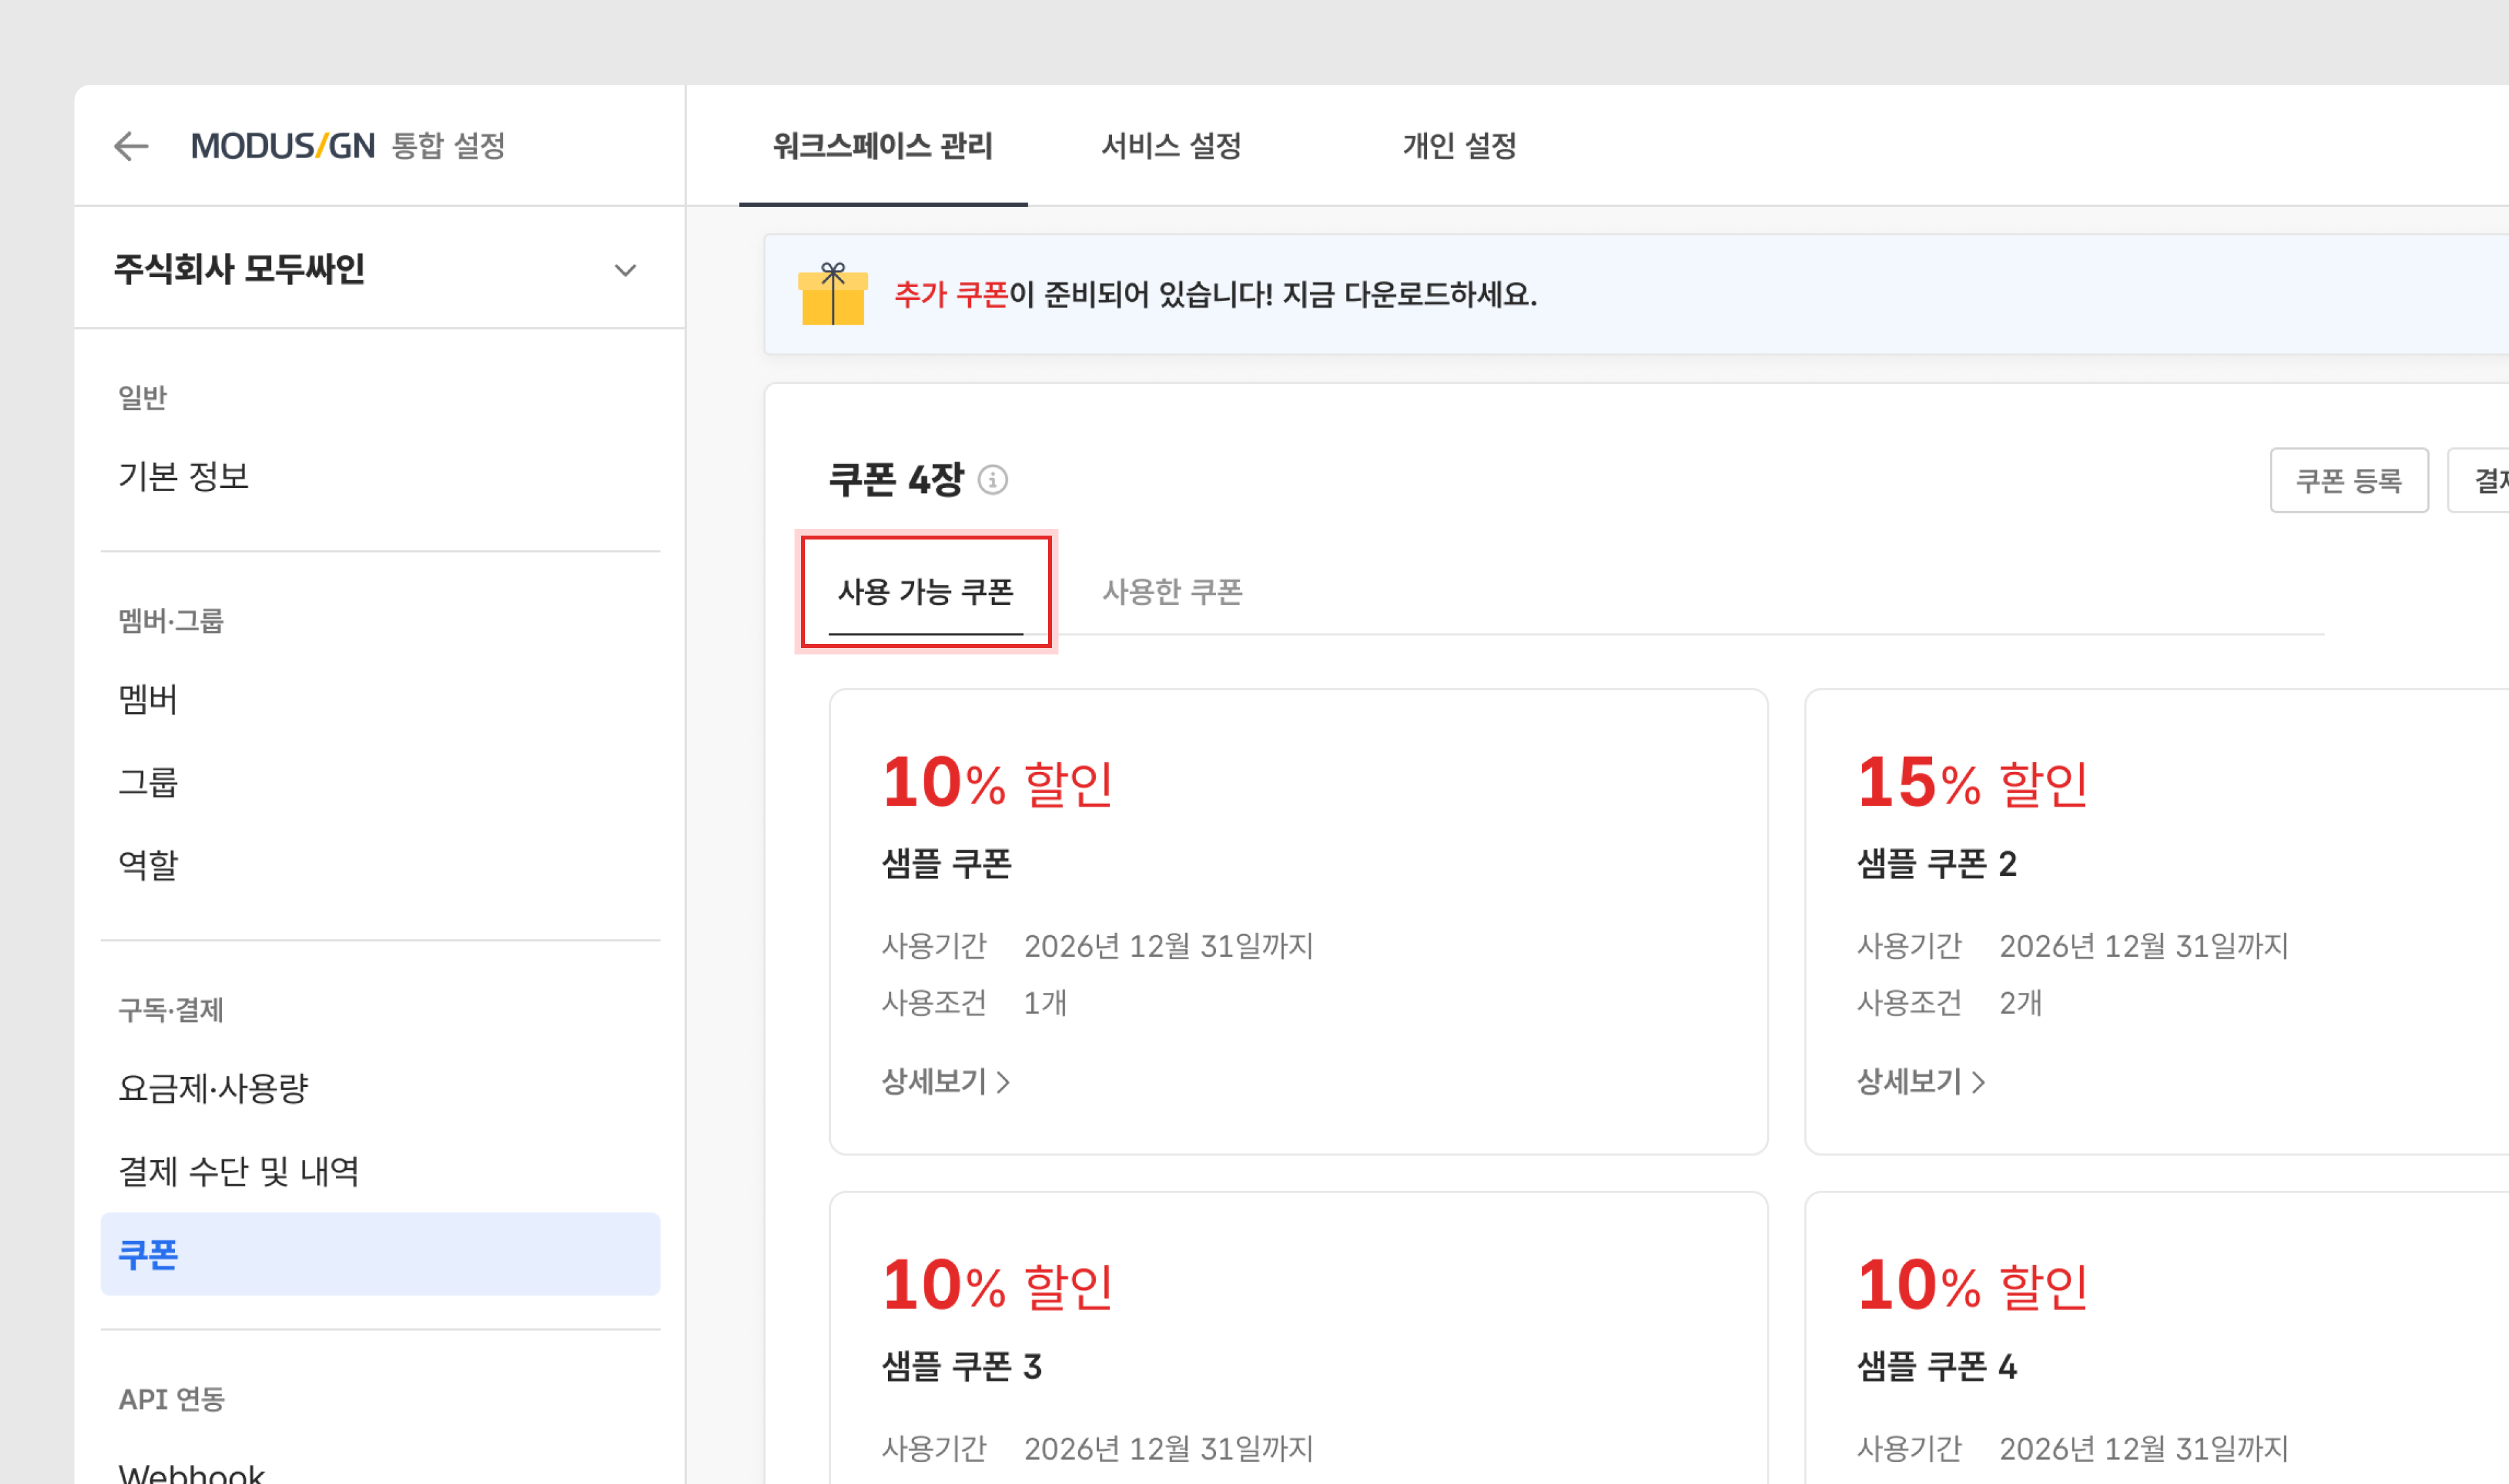Open 상세보기 for 샘플 쿠폰
The image size is (2509, 1484).
[x=945, y=1081]
